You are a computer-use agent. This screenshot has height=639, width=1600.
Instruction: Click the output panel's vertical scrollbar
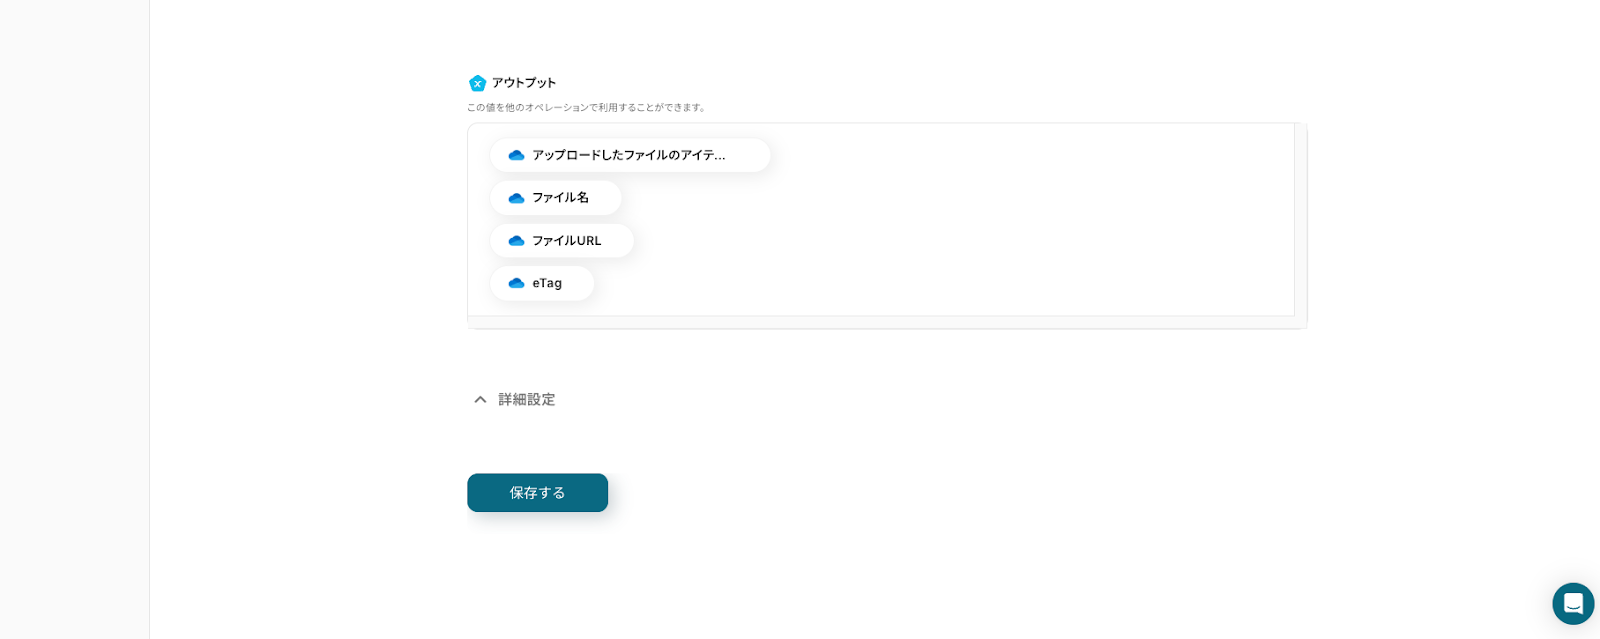(1300, 220)
